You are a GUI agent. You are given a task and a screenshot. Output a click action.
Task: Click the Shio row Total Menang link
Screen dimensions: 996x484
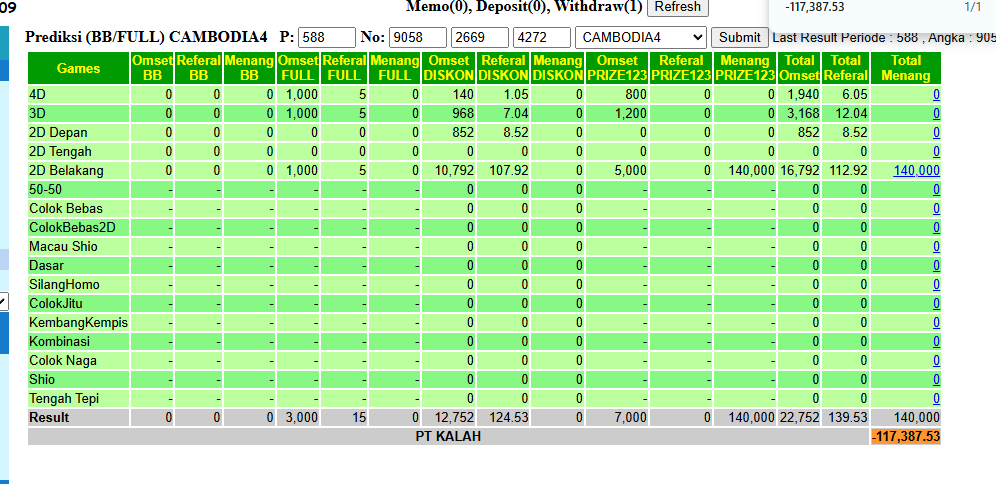(936, 380)
